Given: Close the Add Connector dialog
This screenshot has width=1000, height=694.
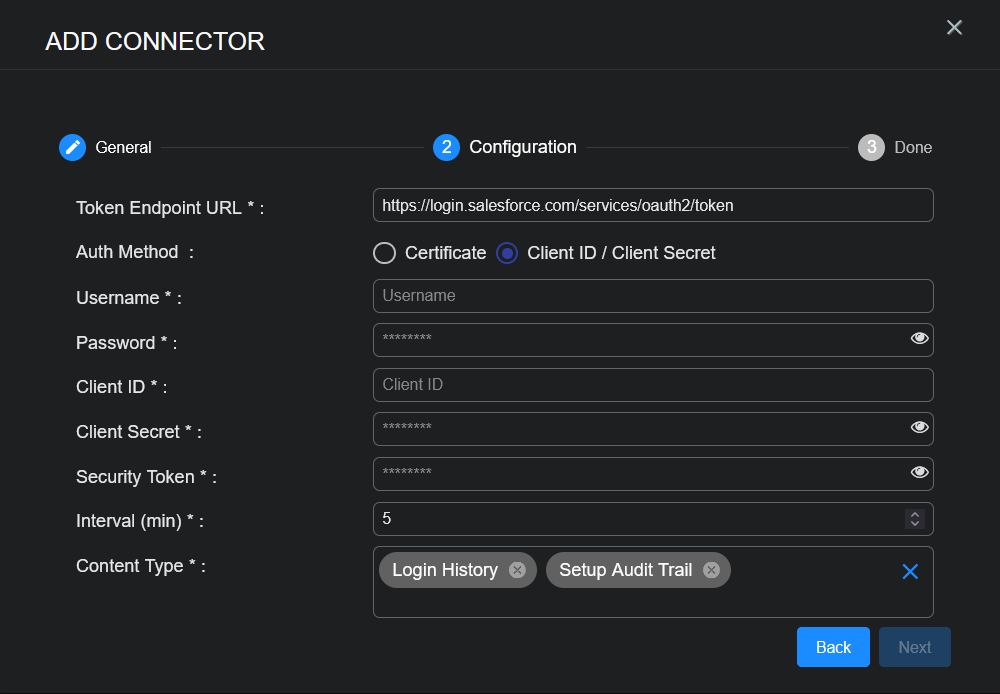Looking at the screenshot, I should (954, 28).
